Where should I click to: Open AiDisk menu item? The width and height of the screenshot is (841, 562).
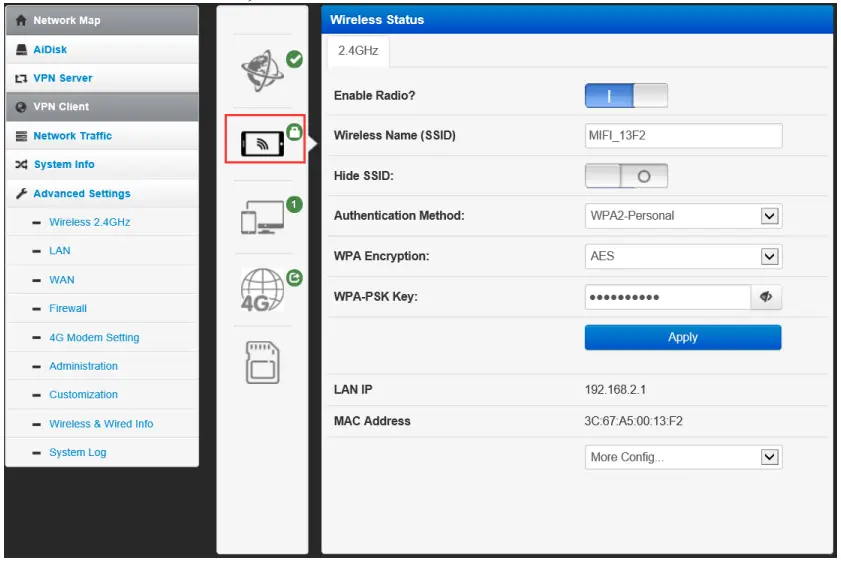point(102,49)
